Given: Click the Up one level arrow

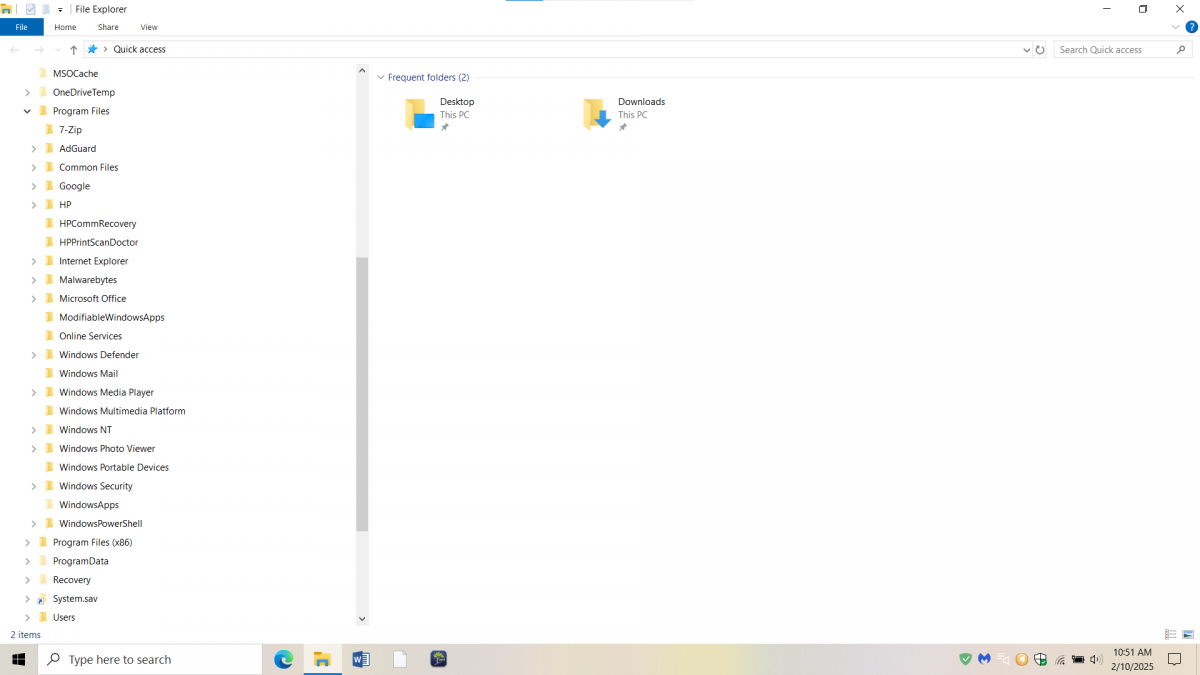Looking at the screenshot, I should pyautogui.click(x=73, y=49).
